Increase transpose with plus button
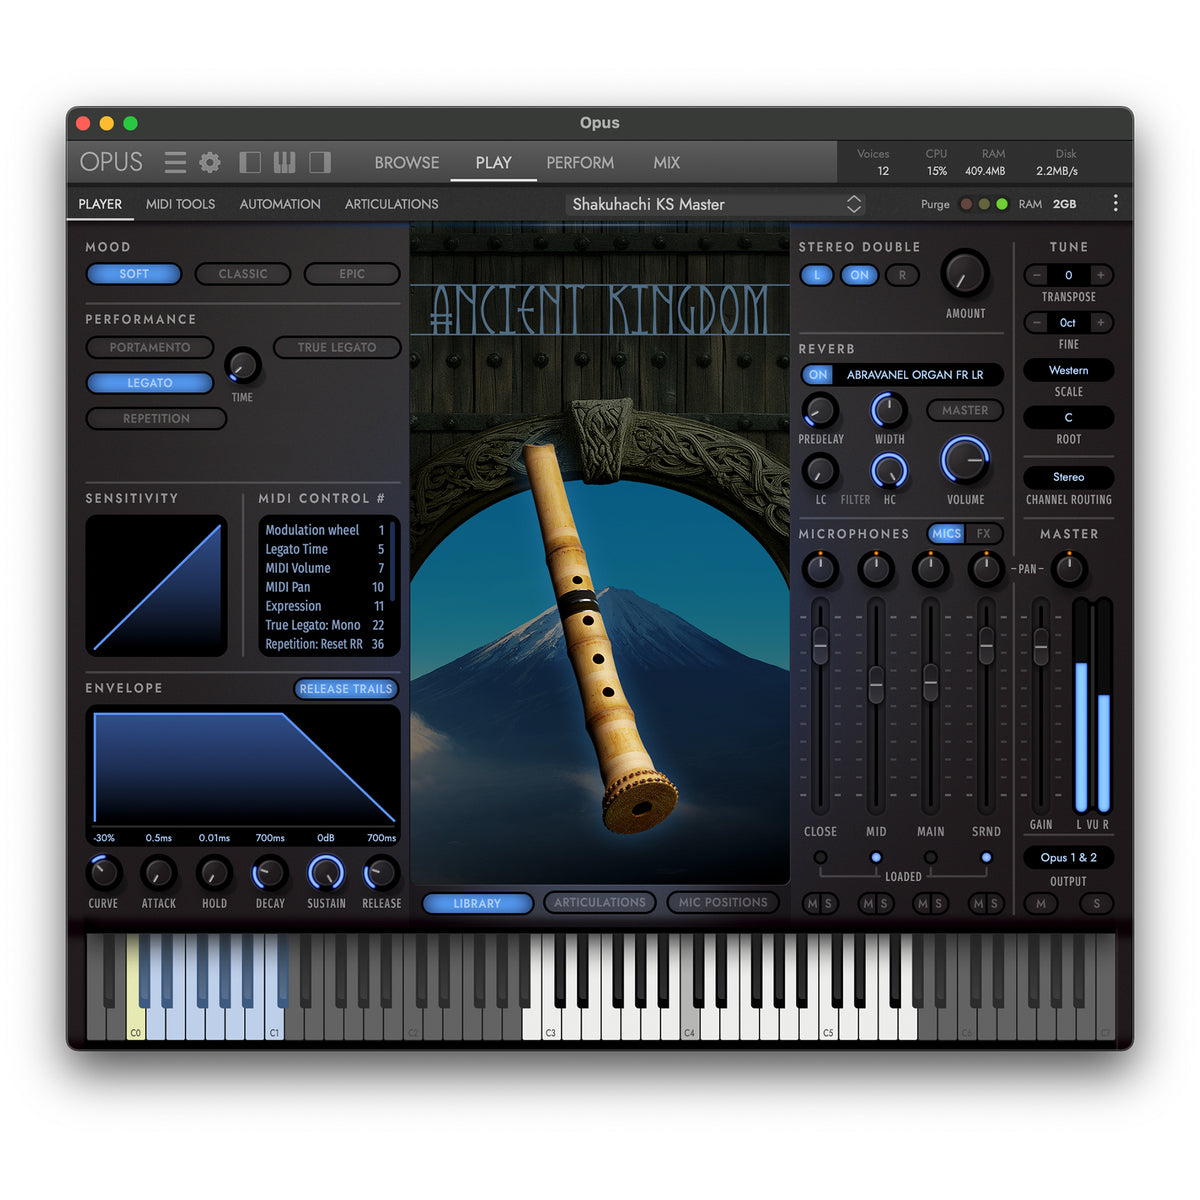This screenshot has width=1200, height=1200. (1101, 275)
